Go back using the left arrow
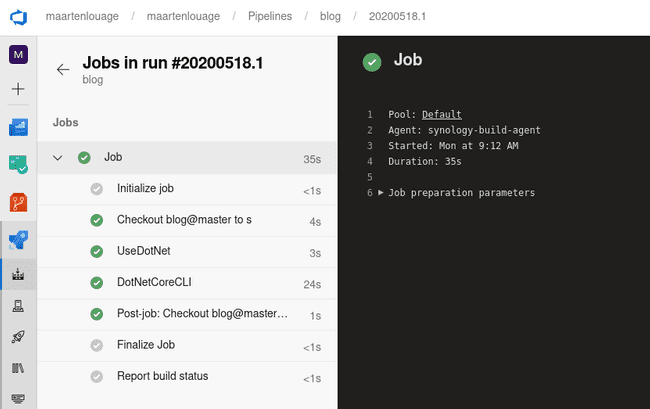650x409 pixels. coord(63,69)
